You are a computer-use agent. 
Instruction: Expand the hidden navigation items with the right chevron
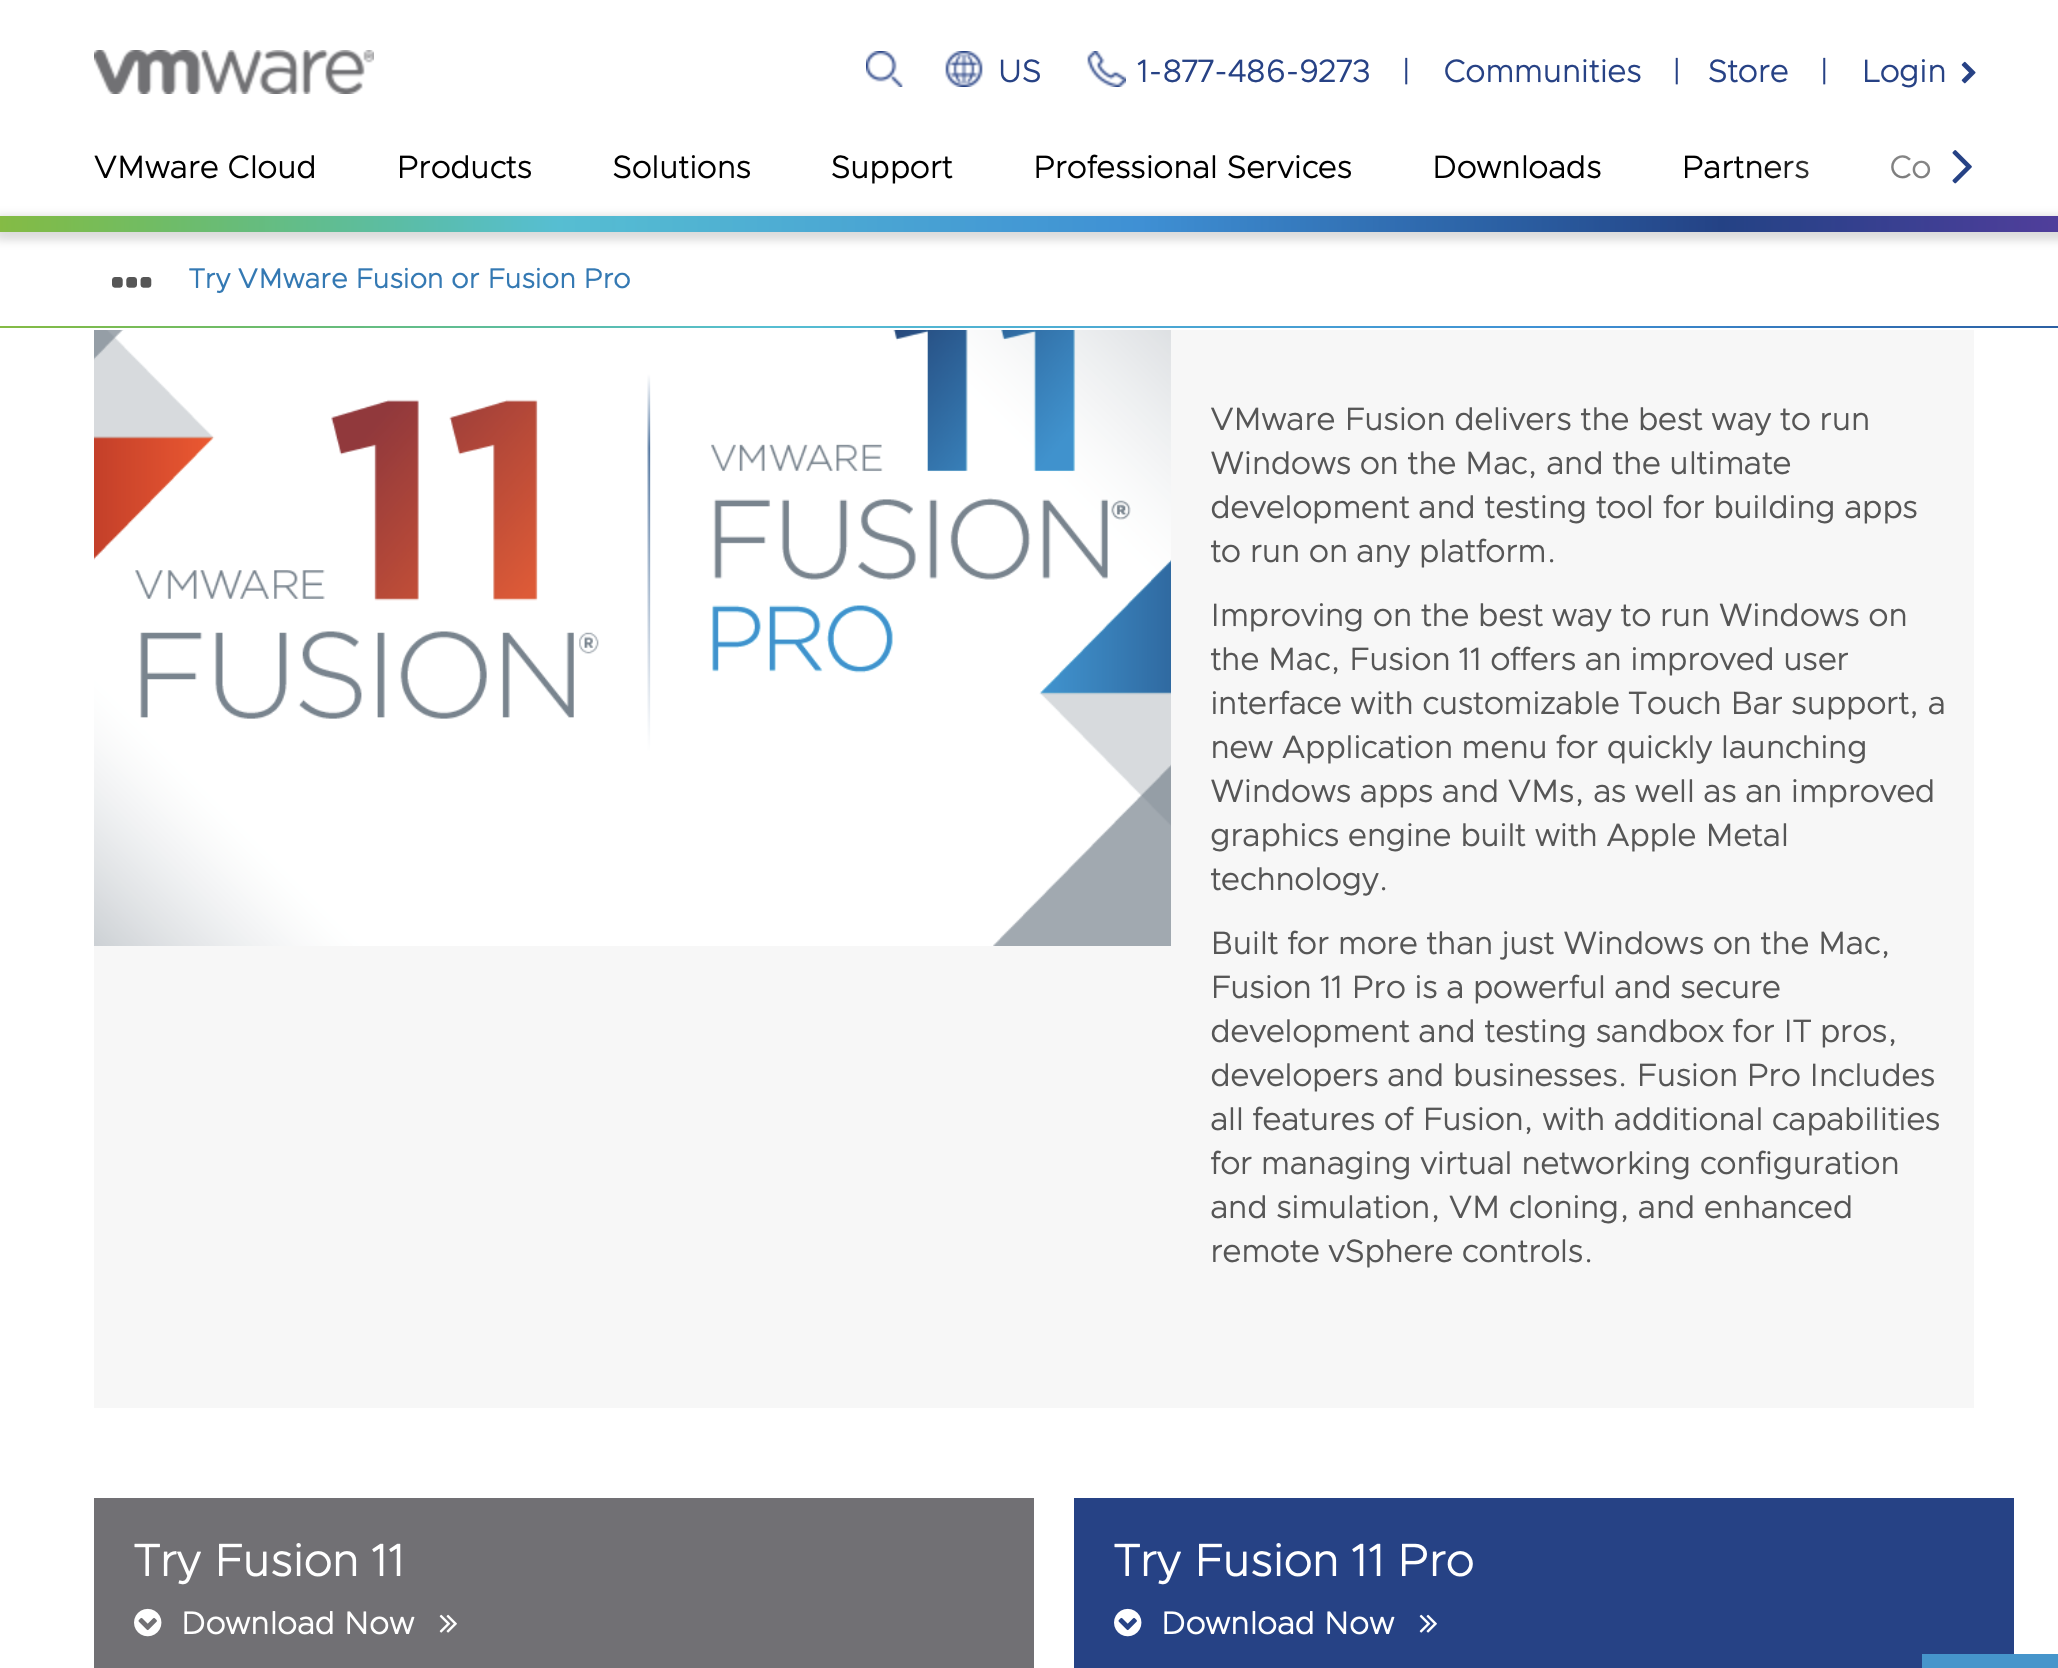[1961, 167]
